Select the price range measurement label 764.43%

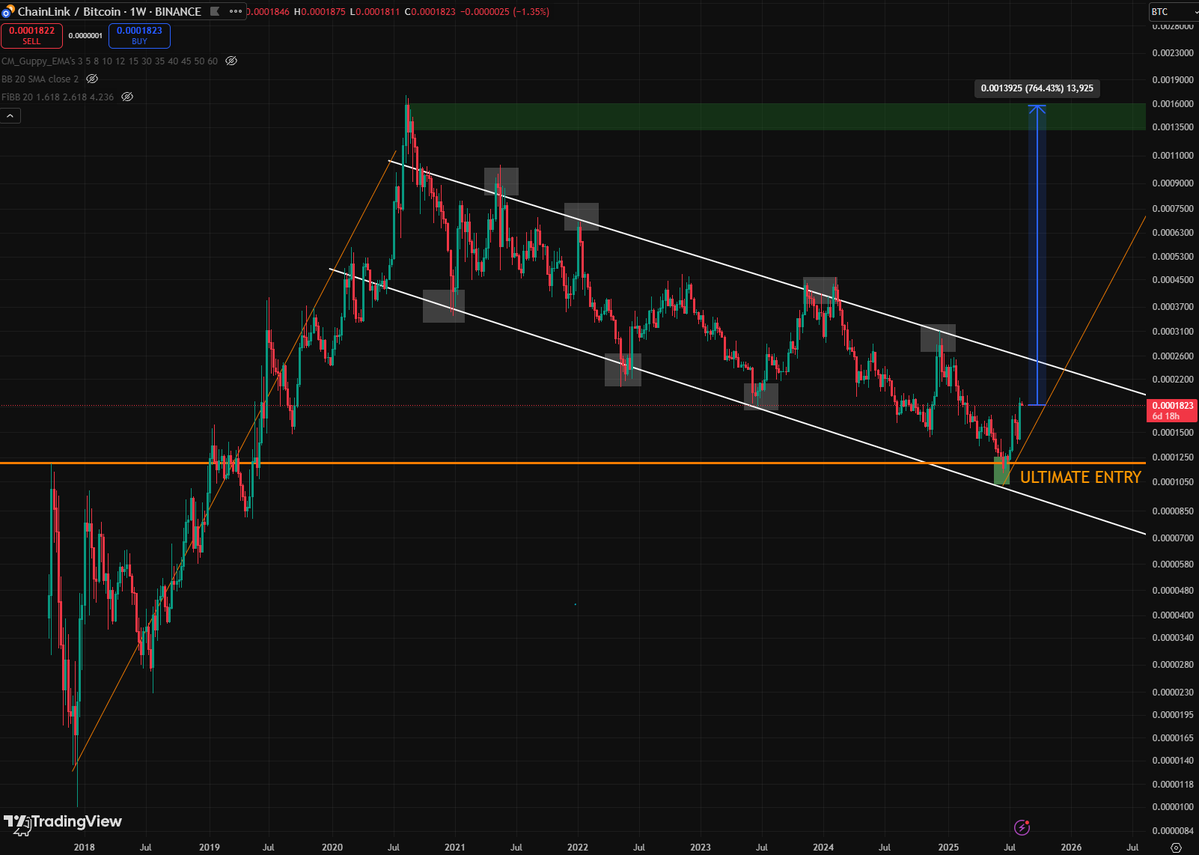pyautogui.click(x=1037, y=88)
